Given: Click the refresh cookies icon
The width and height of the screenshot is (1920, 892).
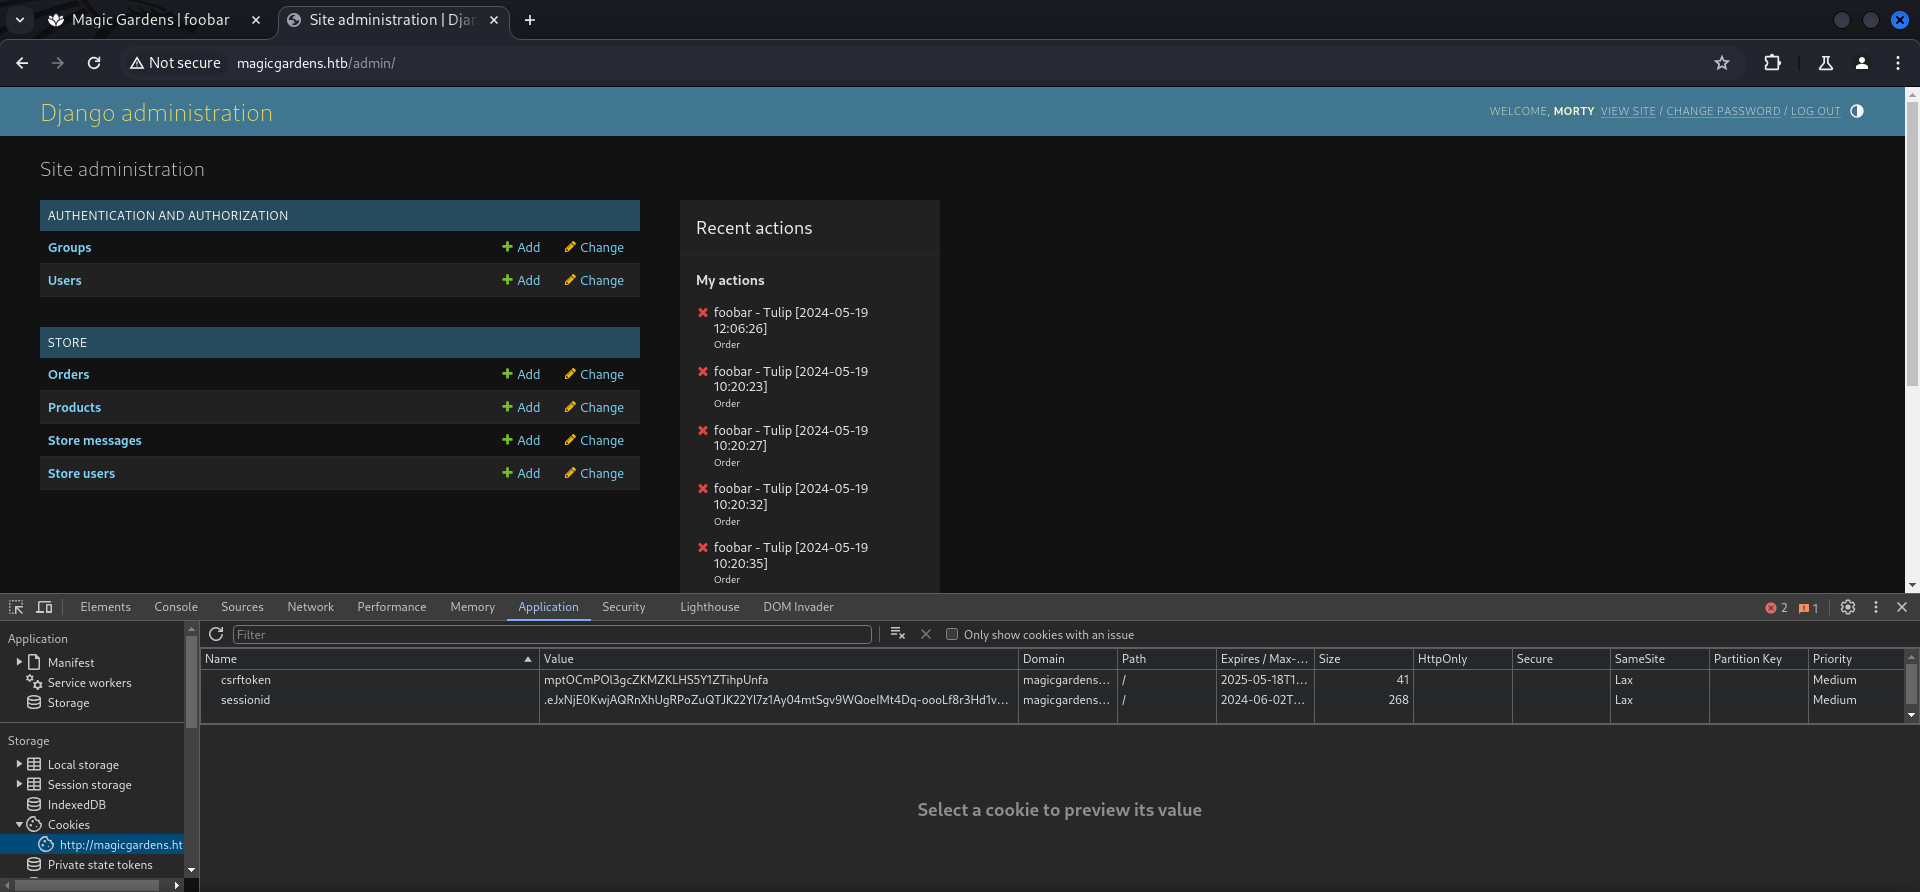Looking at the screenshot, I should click(216, 635).
